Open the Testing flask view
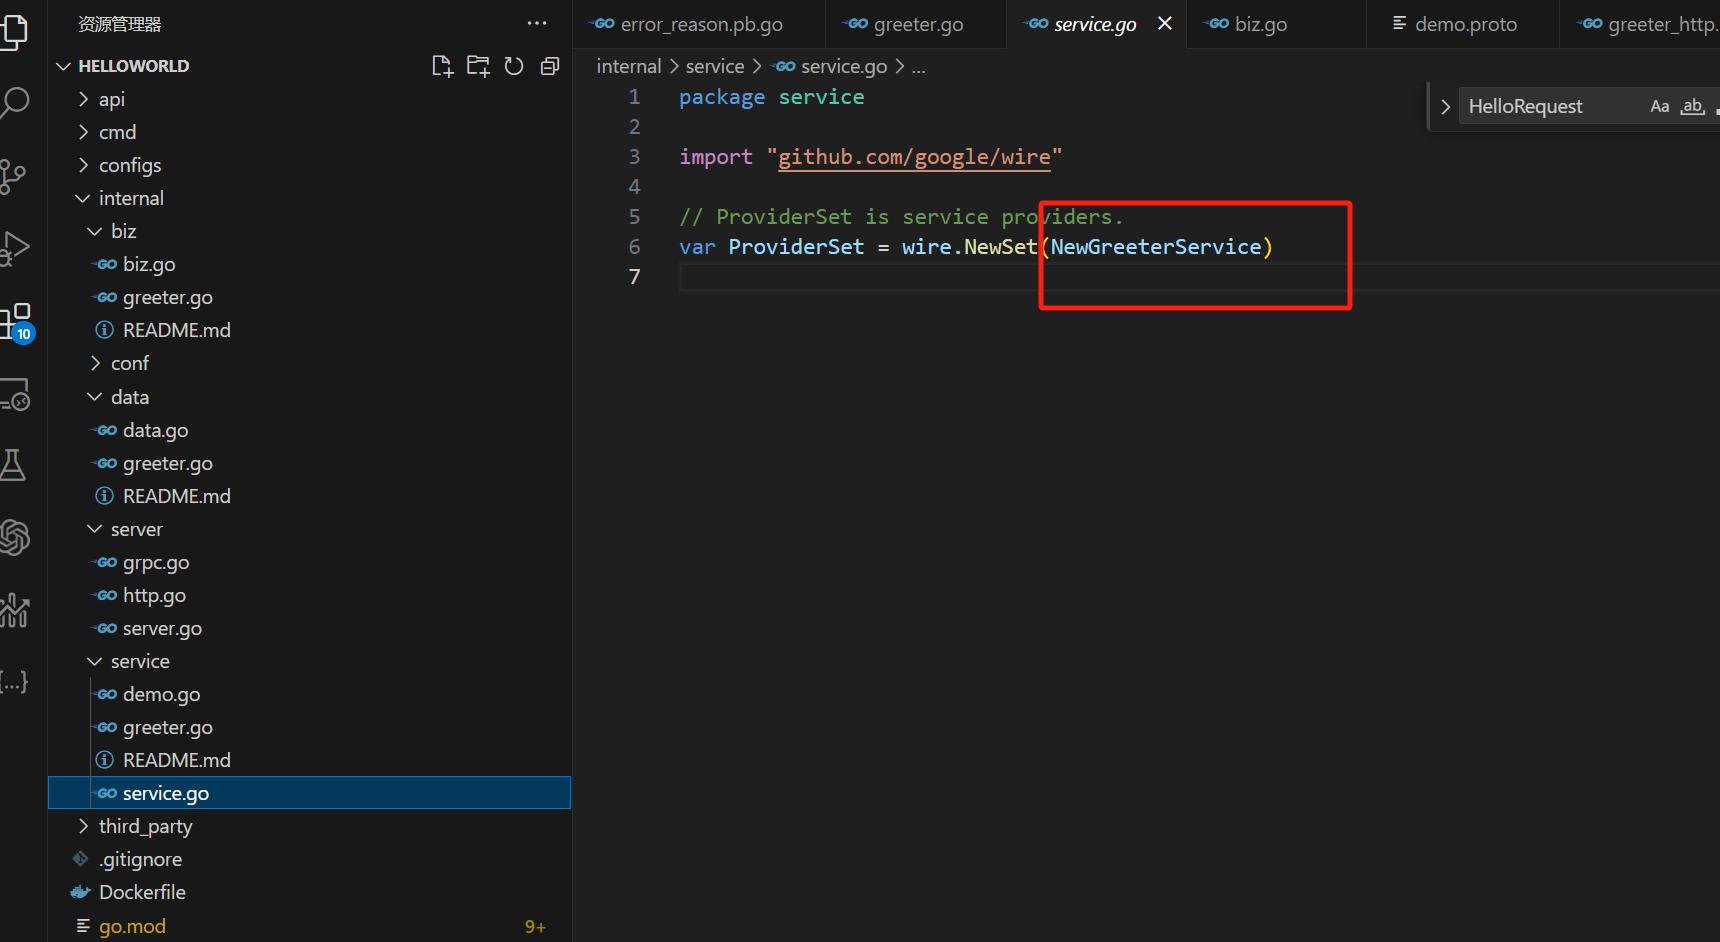 14,465
